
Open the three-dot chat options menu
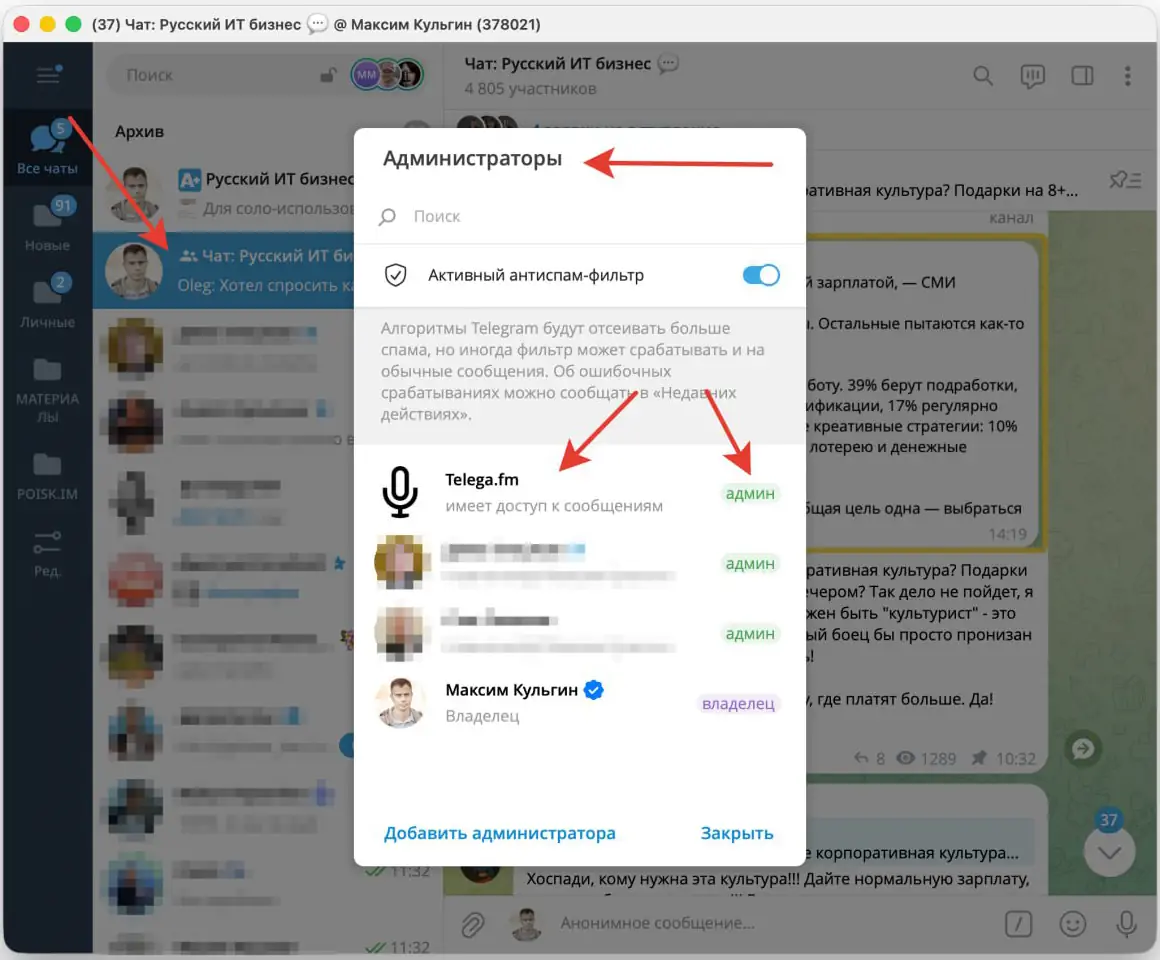coord(1127,76)
